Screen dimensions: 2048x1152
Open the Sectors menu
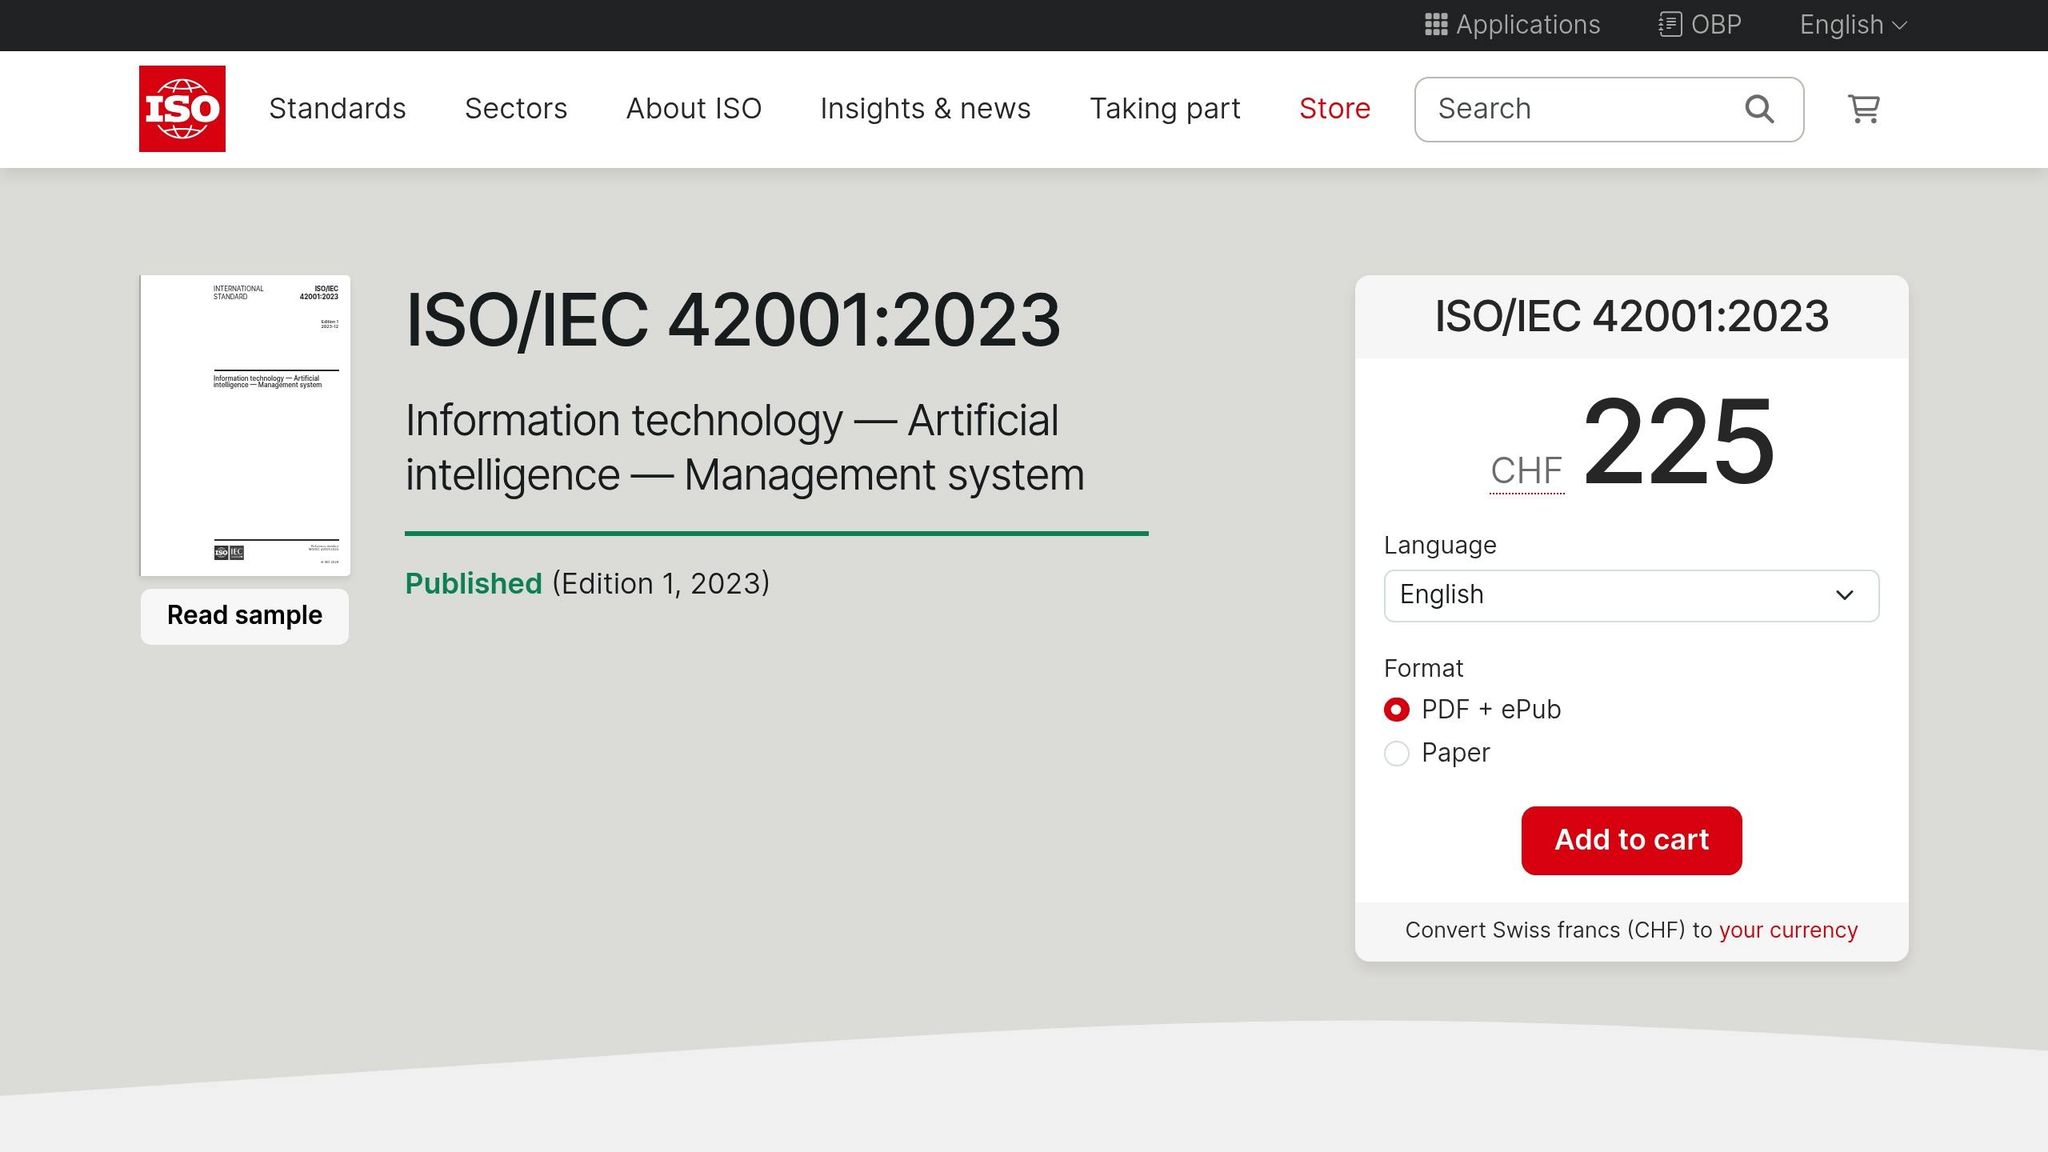click(516, 108)
